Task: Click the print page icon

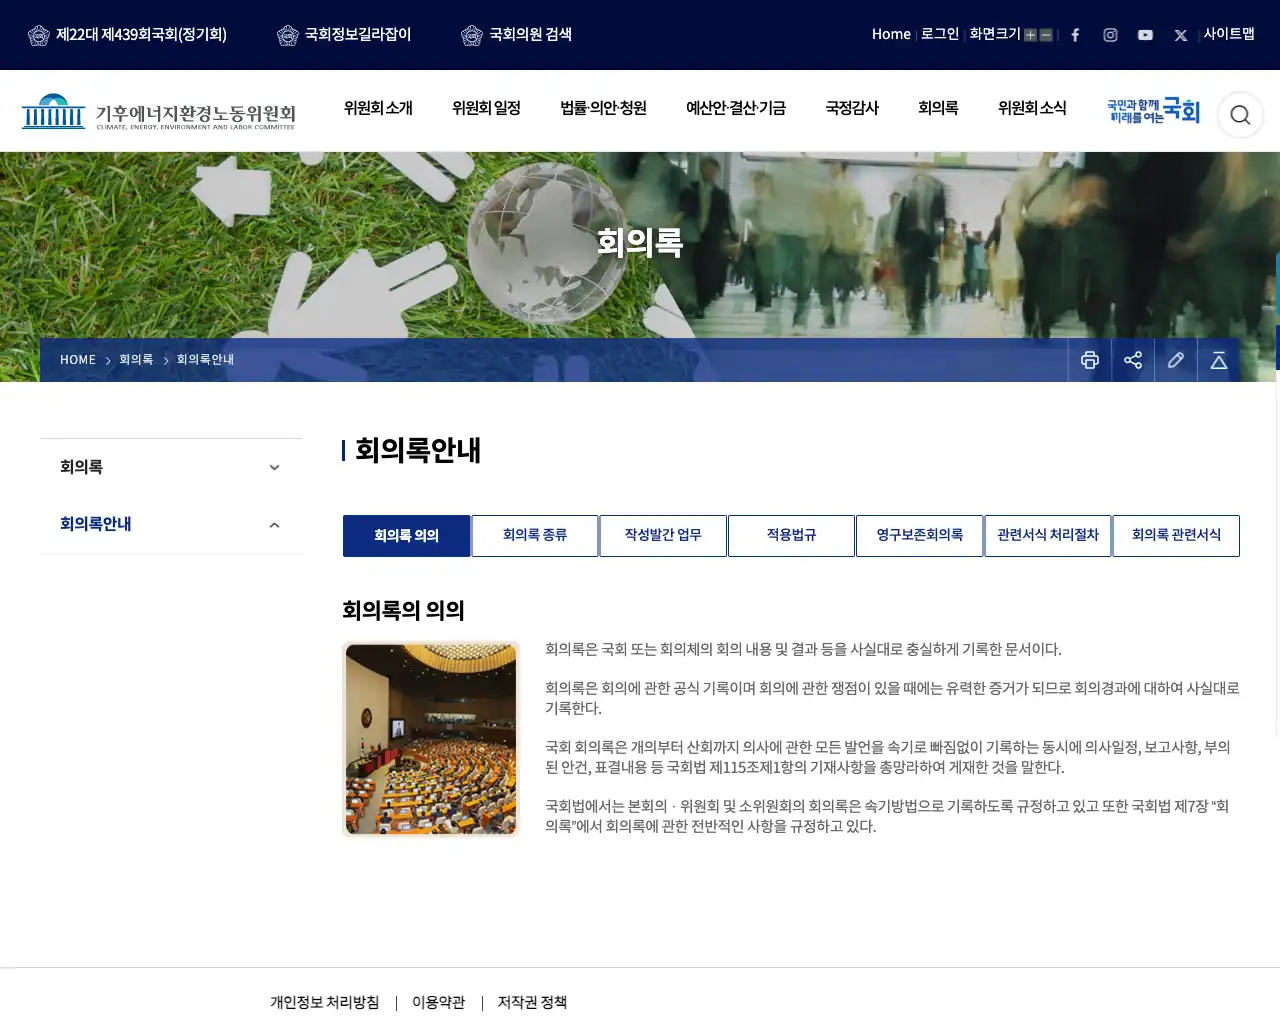Action: (1090, 360)
